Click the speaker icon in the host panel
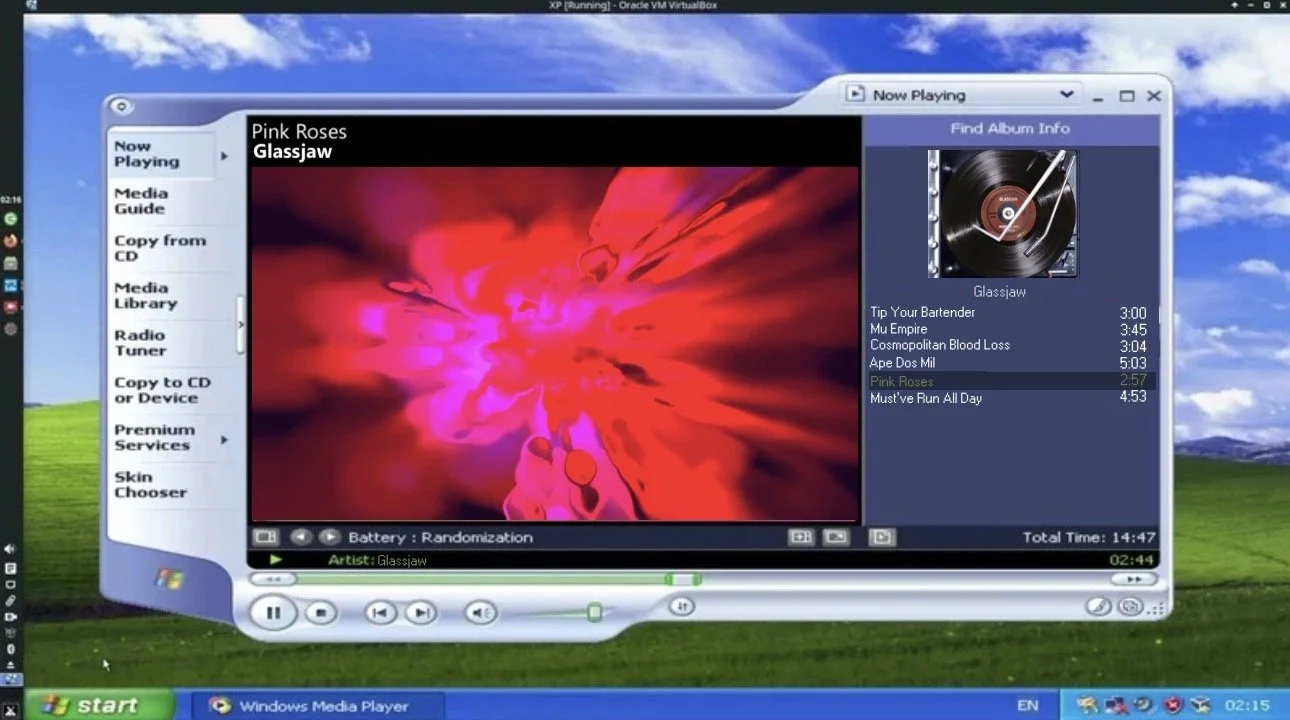The width and height of the screenshot is (1290, 720). point(10,549)
